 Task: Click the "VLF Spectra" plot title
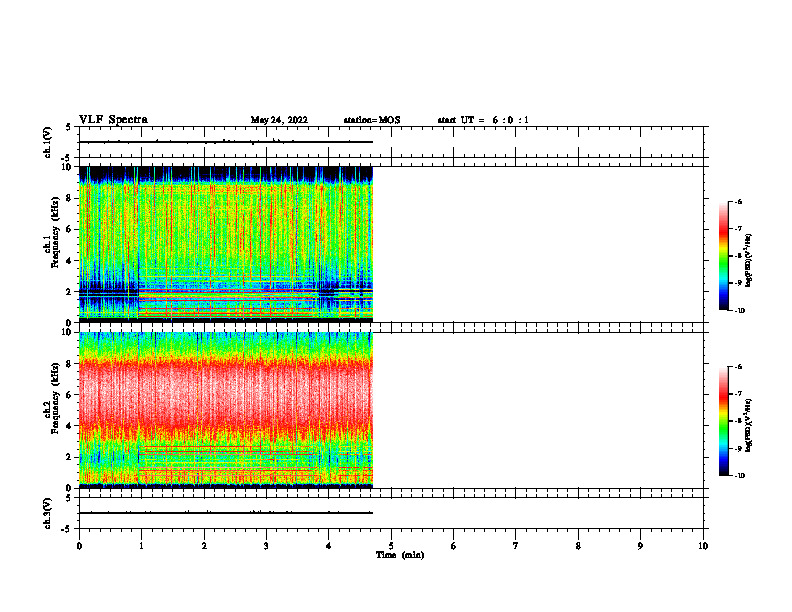pos(113,120)
